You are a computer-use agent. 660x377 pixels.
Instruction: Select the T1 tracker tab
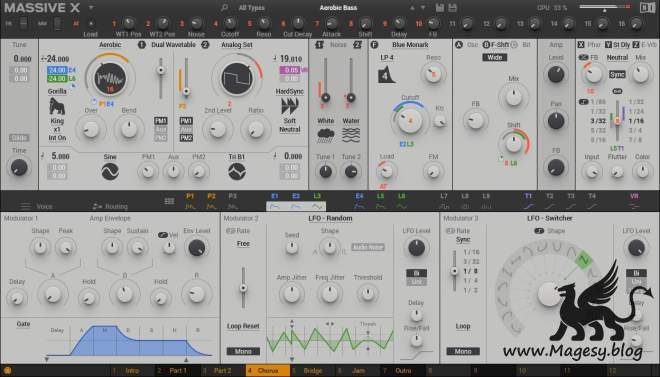(x=528, y=201)
